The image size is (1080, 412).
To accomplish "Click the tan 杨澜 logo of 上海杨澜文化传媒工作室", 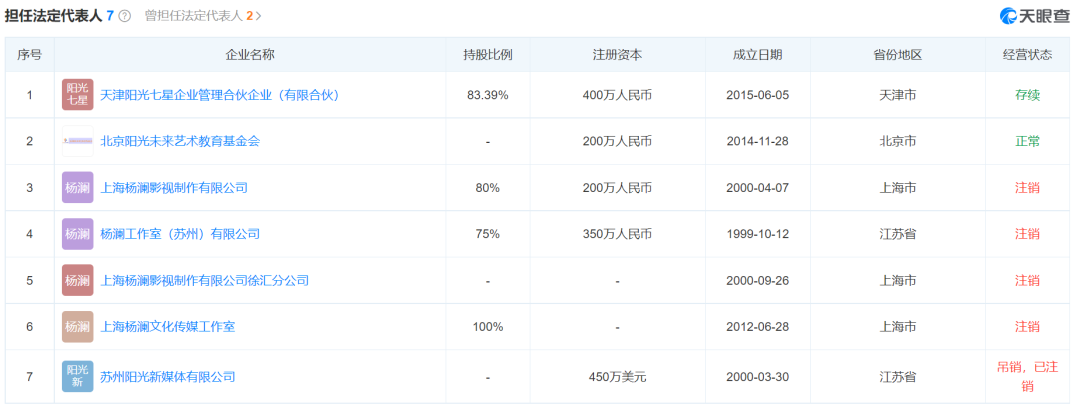I will (77, 327).
